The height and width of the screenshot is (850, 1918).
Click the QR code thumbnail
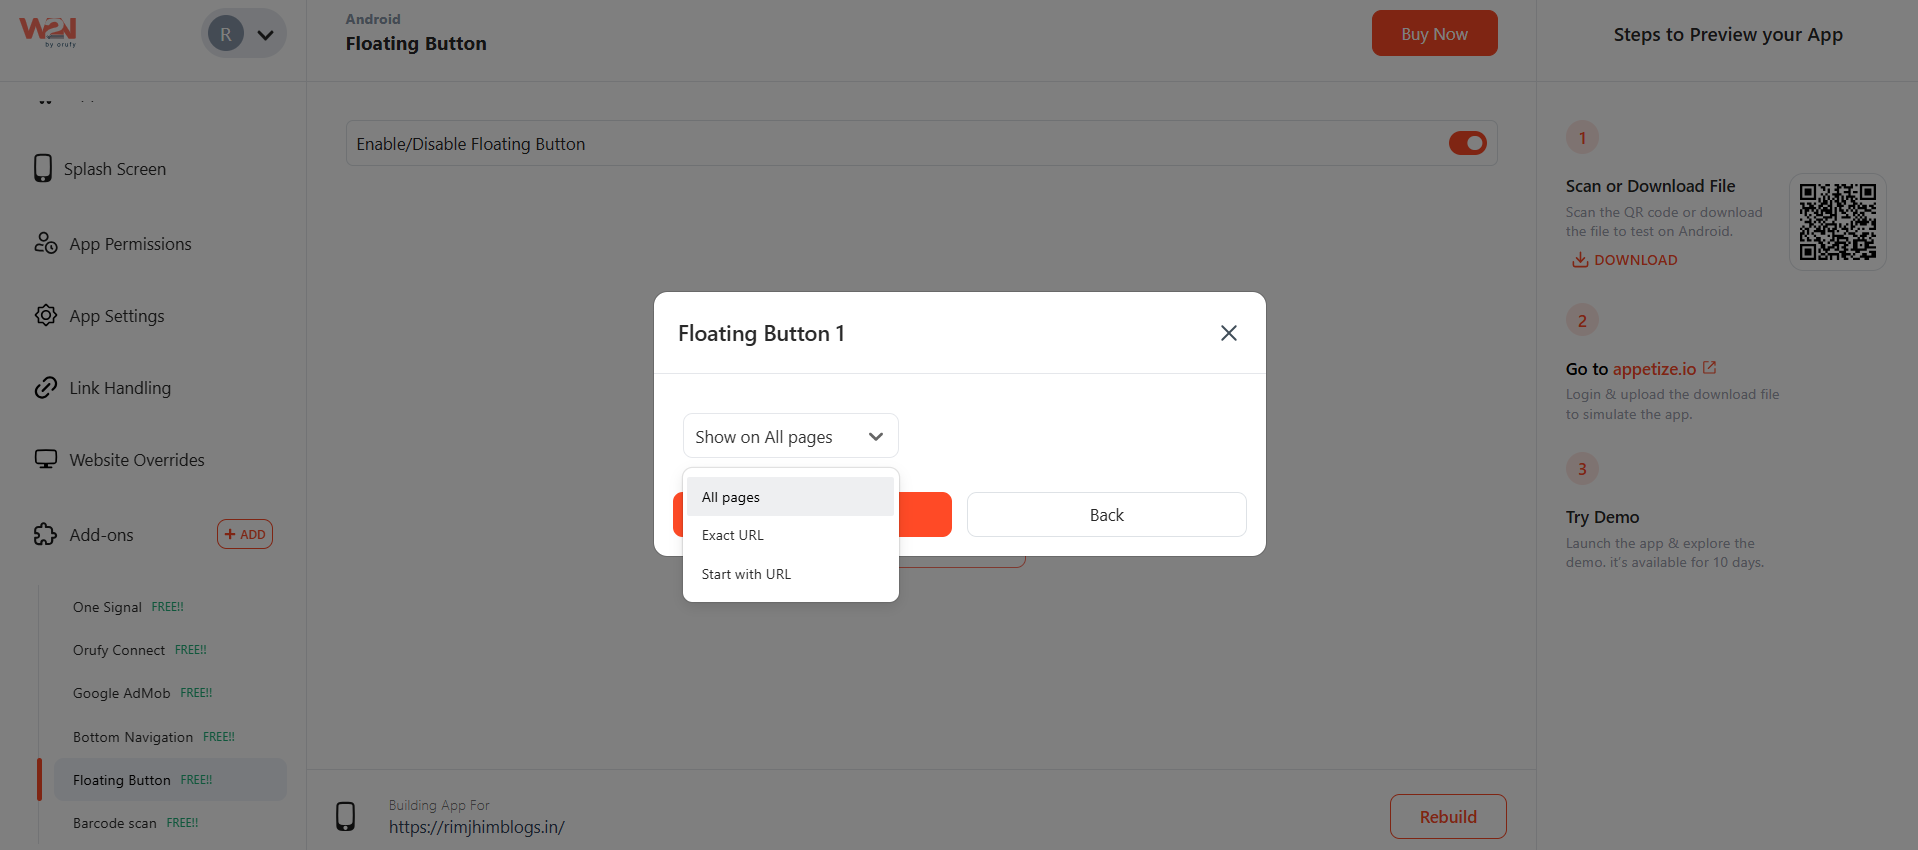[x=1837, y=222]
